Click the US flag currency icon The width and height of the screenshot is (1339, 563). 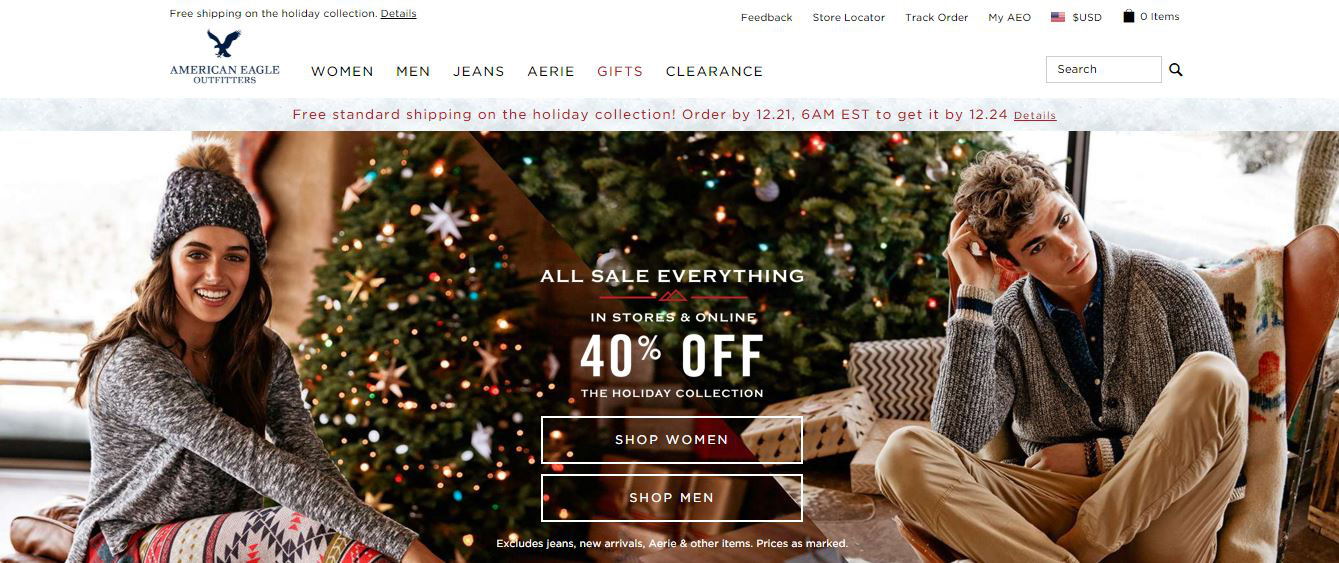coord(1058,17)
